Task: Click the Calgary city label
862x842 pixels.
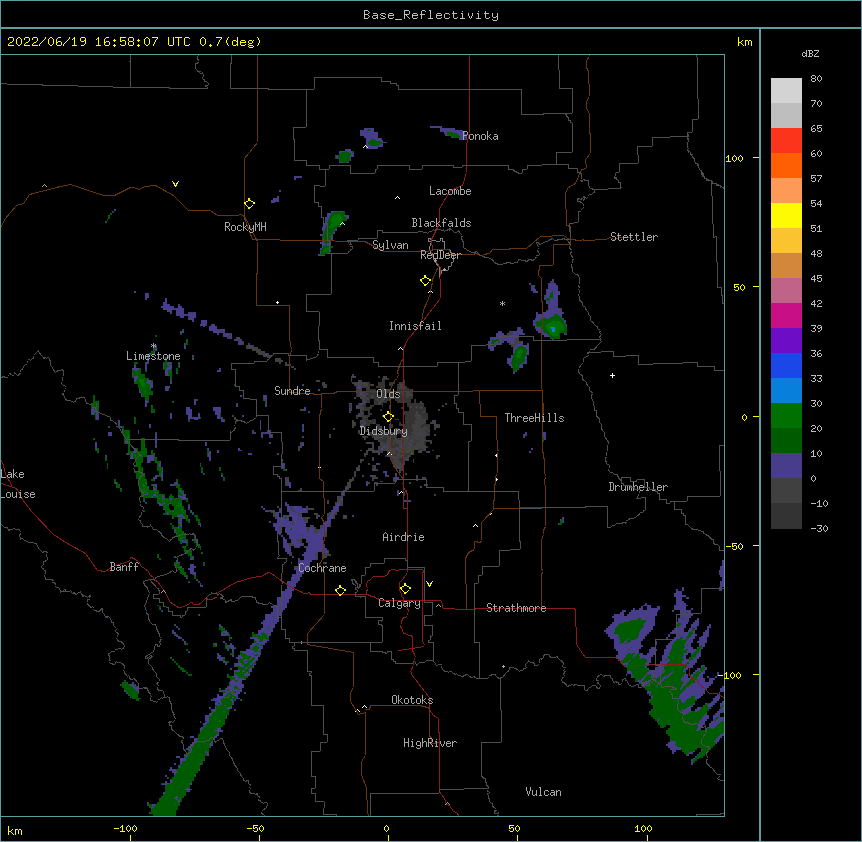Action: 399,603
